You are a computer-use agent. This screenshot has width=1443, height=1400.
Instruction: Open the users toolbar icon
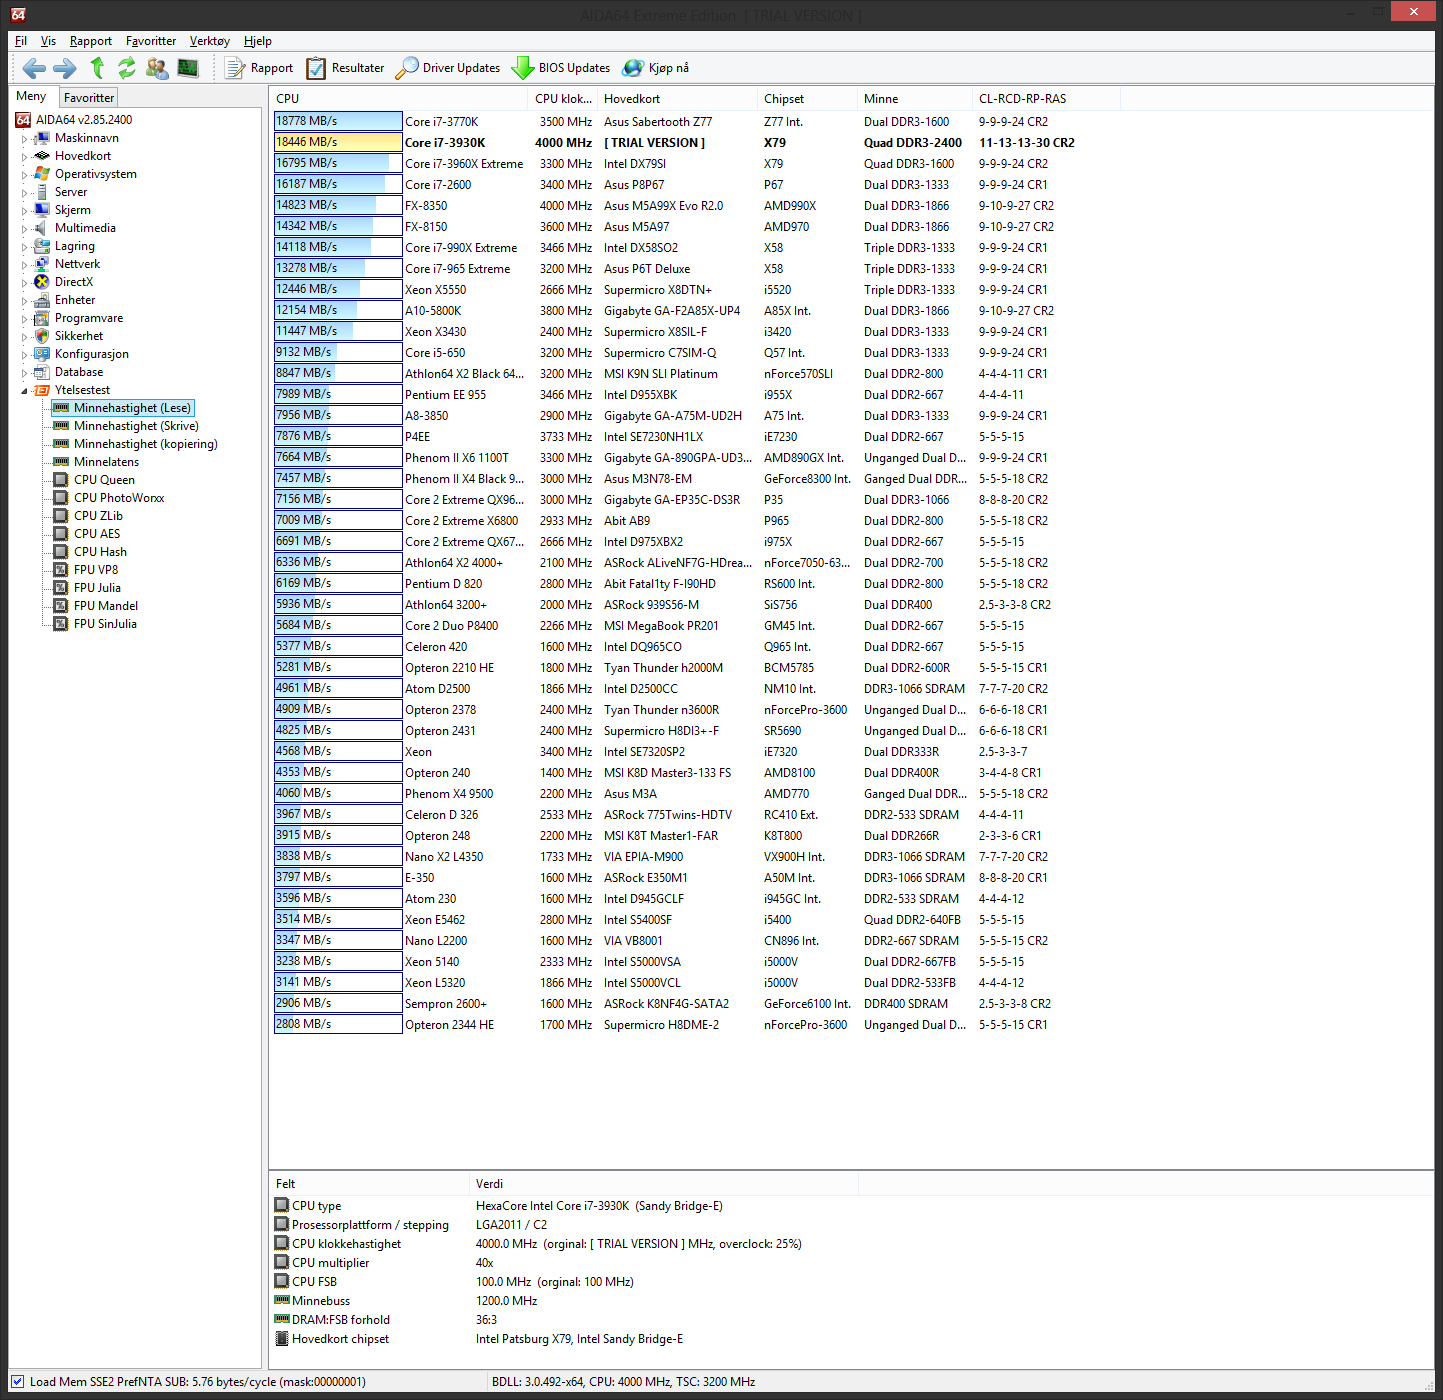157,68
